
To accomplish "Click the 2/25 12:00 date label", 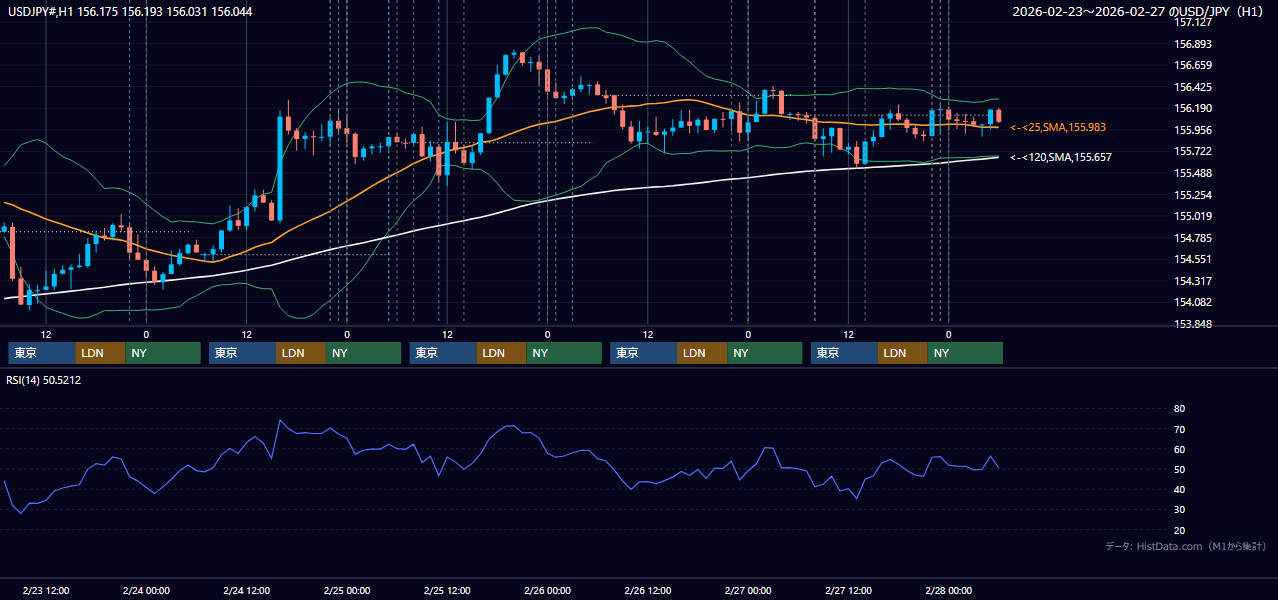I will (x=447, y=591).
